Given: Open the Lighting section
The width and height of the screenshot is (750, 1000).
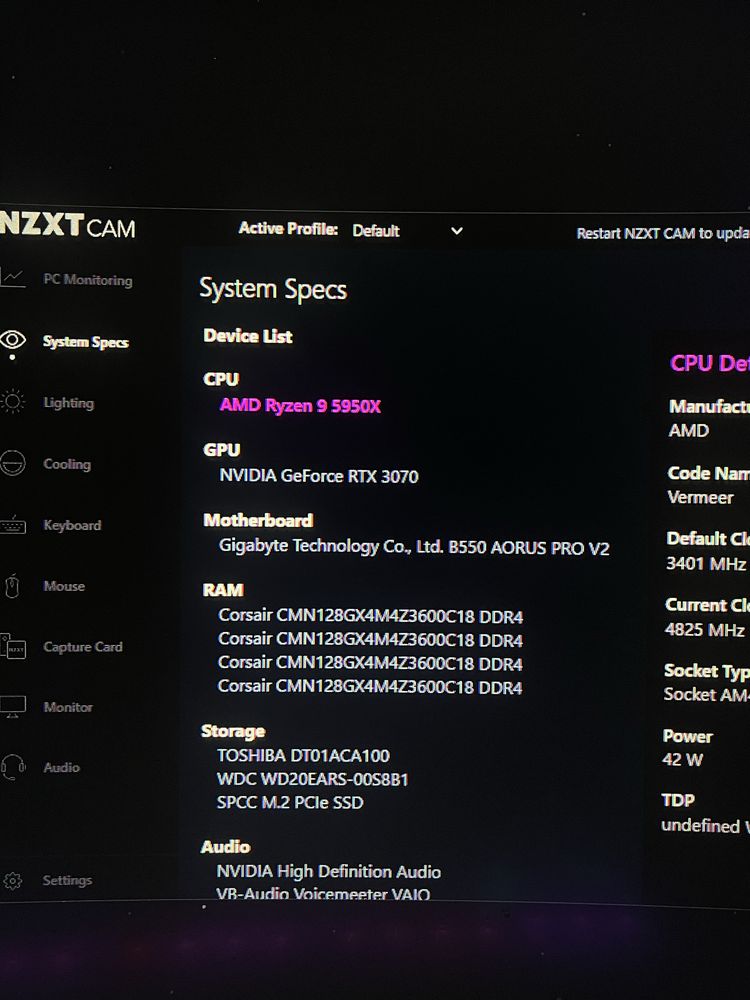Looking at the screenshot, I should (68, 403).
